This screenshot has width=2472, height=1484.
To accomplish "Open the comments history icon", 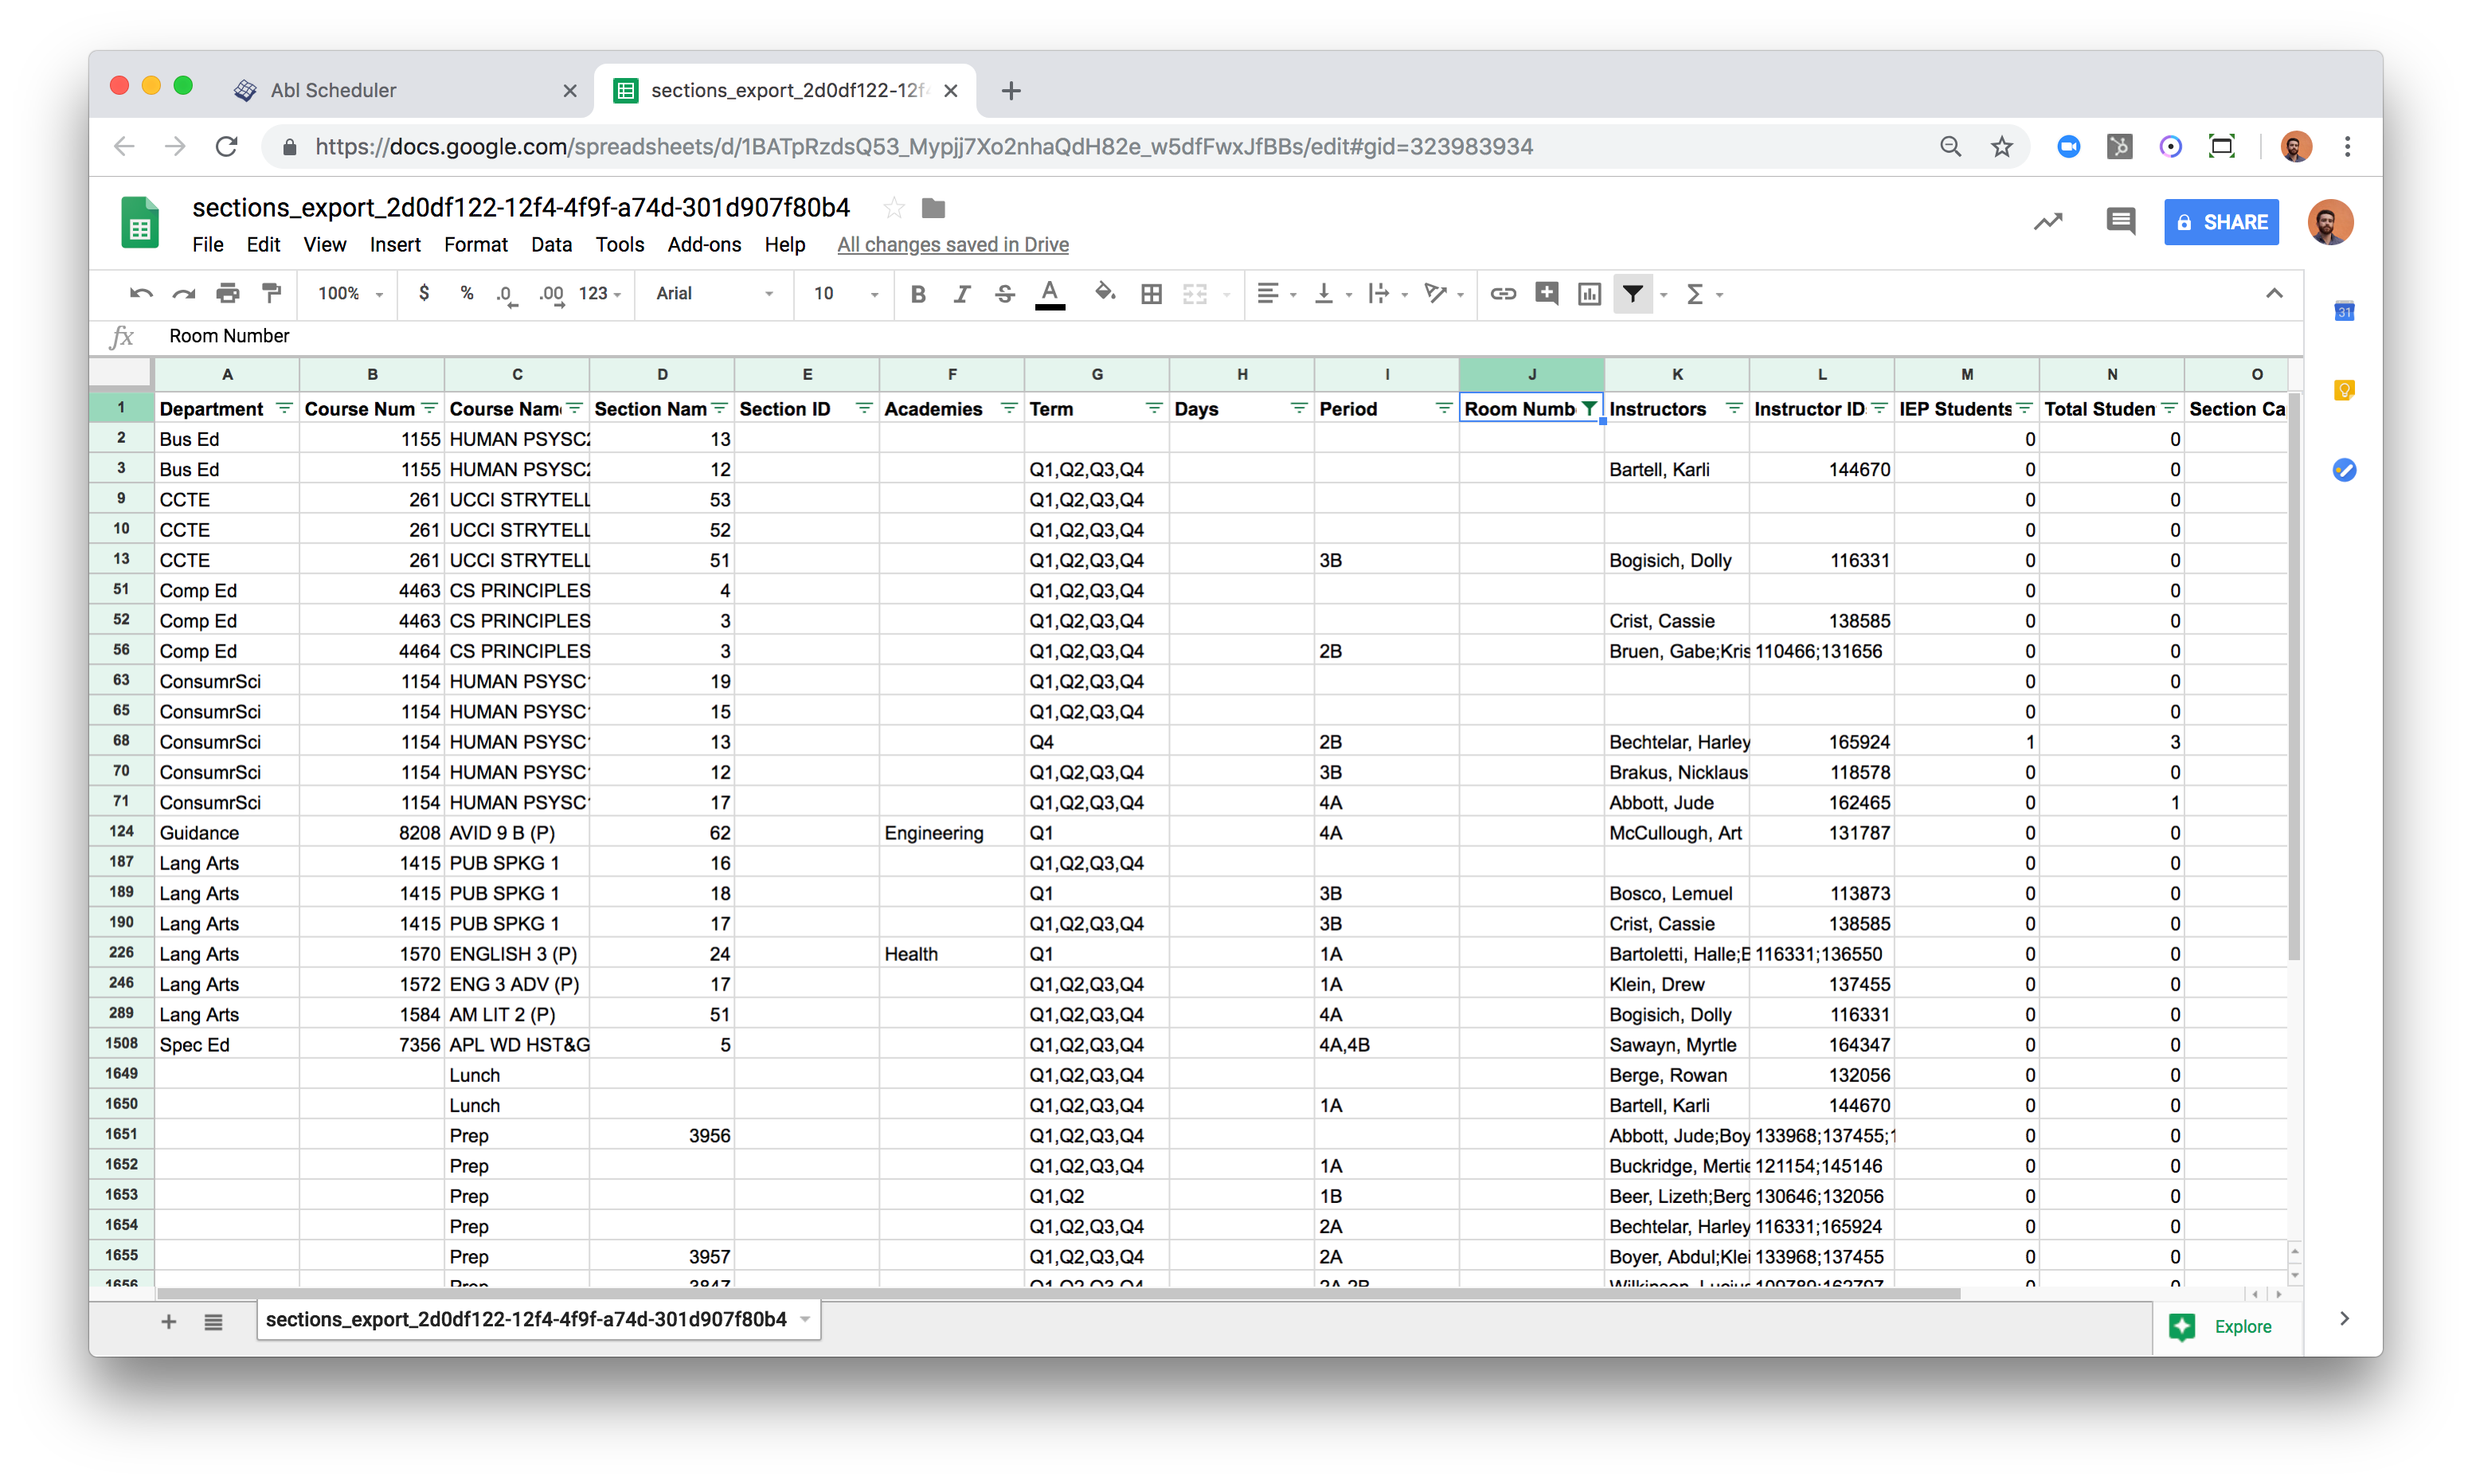I will tap(2120, 221).
